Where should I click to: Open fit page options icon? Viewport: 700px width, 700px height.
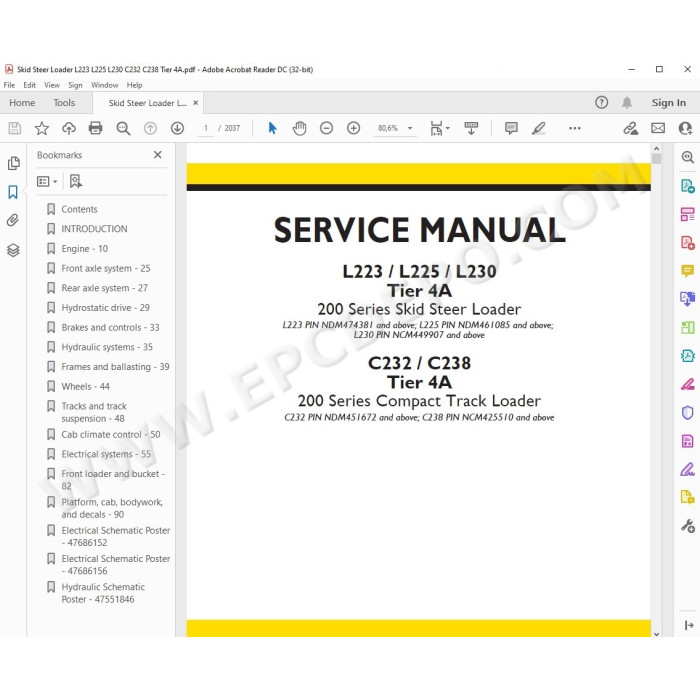(439, 128)
